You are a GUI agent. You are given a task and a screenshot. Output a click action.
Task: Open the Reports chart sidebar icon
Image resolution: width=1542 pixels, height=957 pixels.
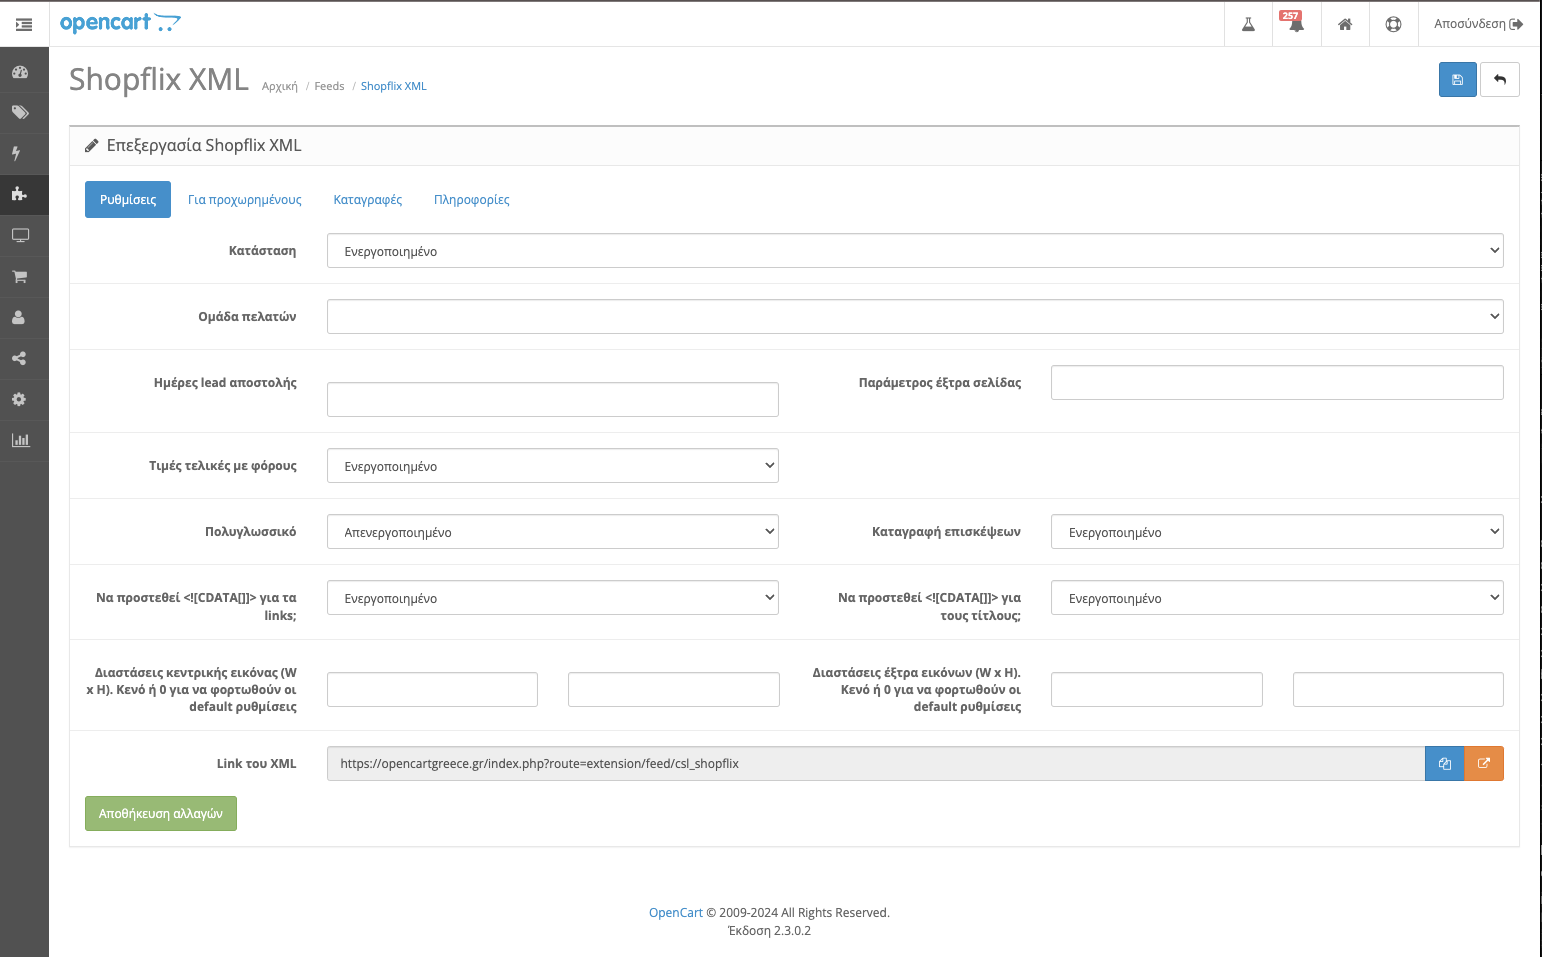point(20,441)
